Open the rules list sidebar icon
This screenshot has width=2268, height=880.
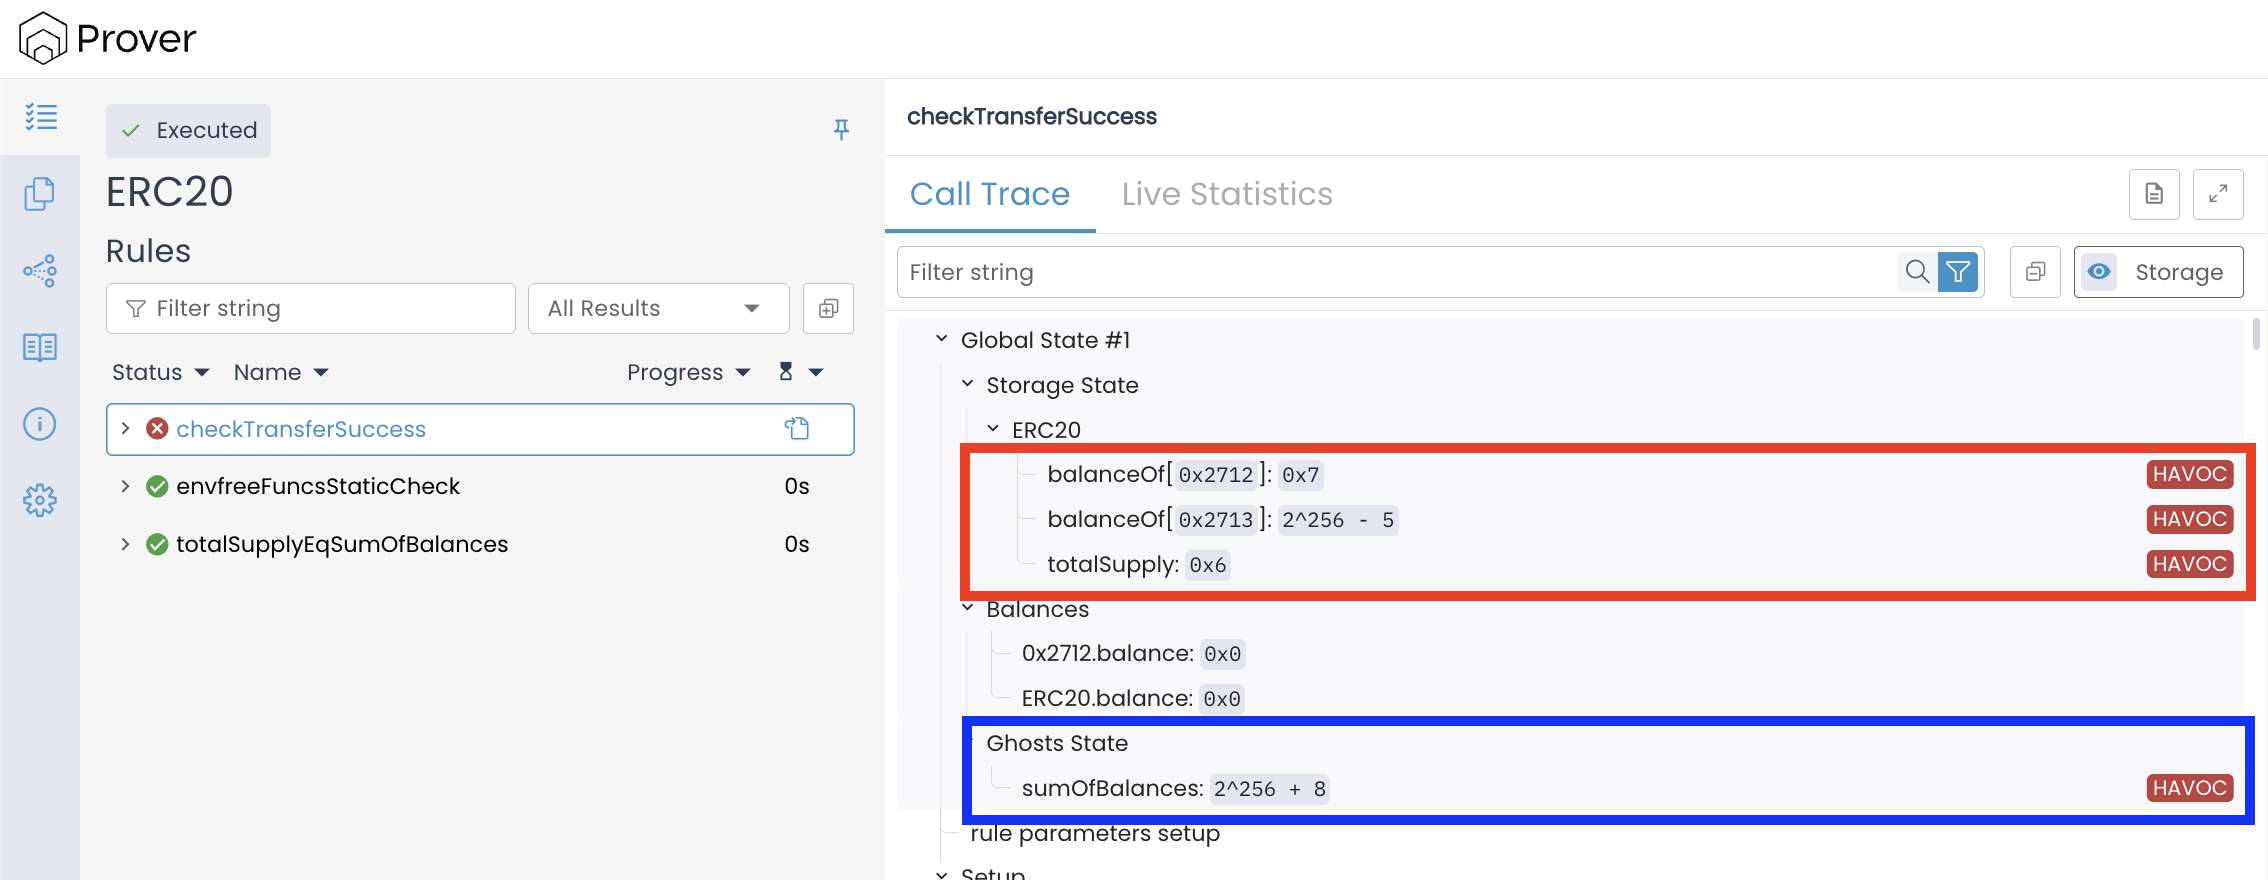click(x=40, y=117)
